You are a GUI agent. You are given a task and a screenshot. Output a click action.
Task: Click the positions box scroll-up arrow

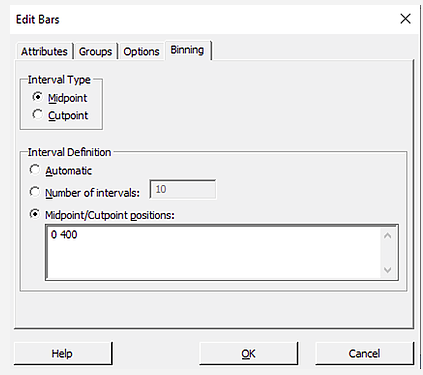point(387,236)
